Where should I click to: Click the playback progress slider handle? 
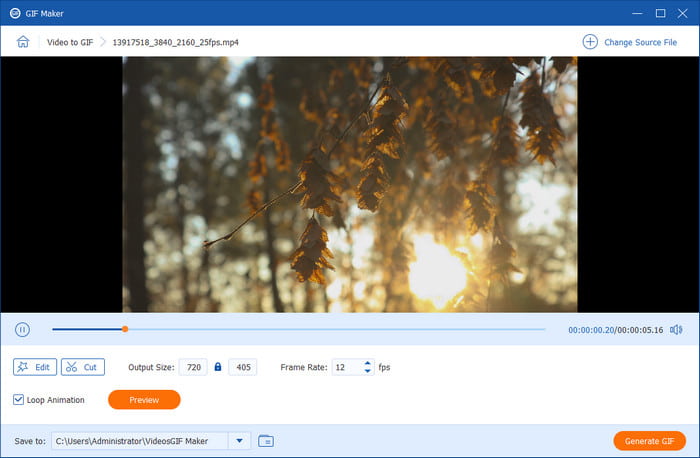[125, 329]
